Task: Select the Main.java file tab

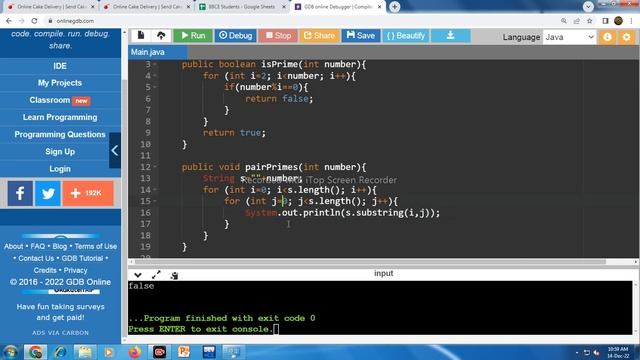Action: click(158, 52)
